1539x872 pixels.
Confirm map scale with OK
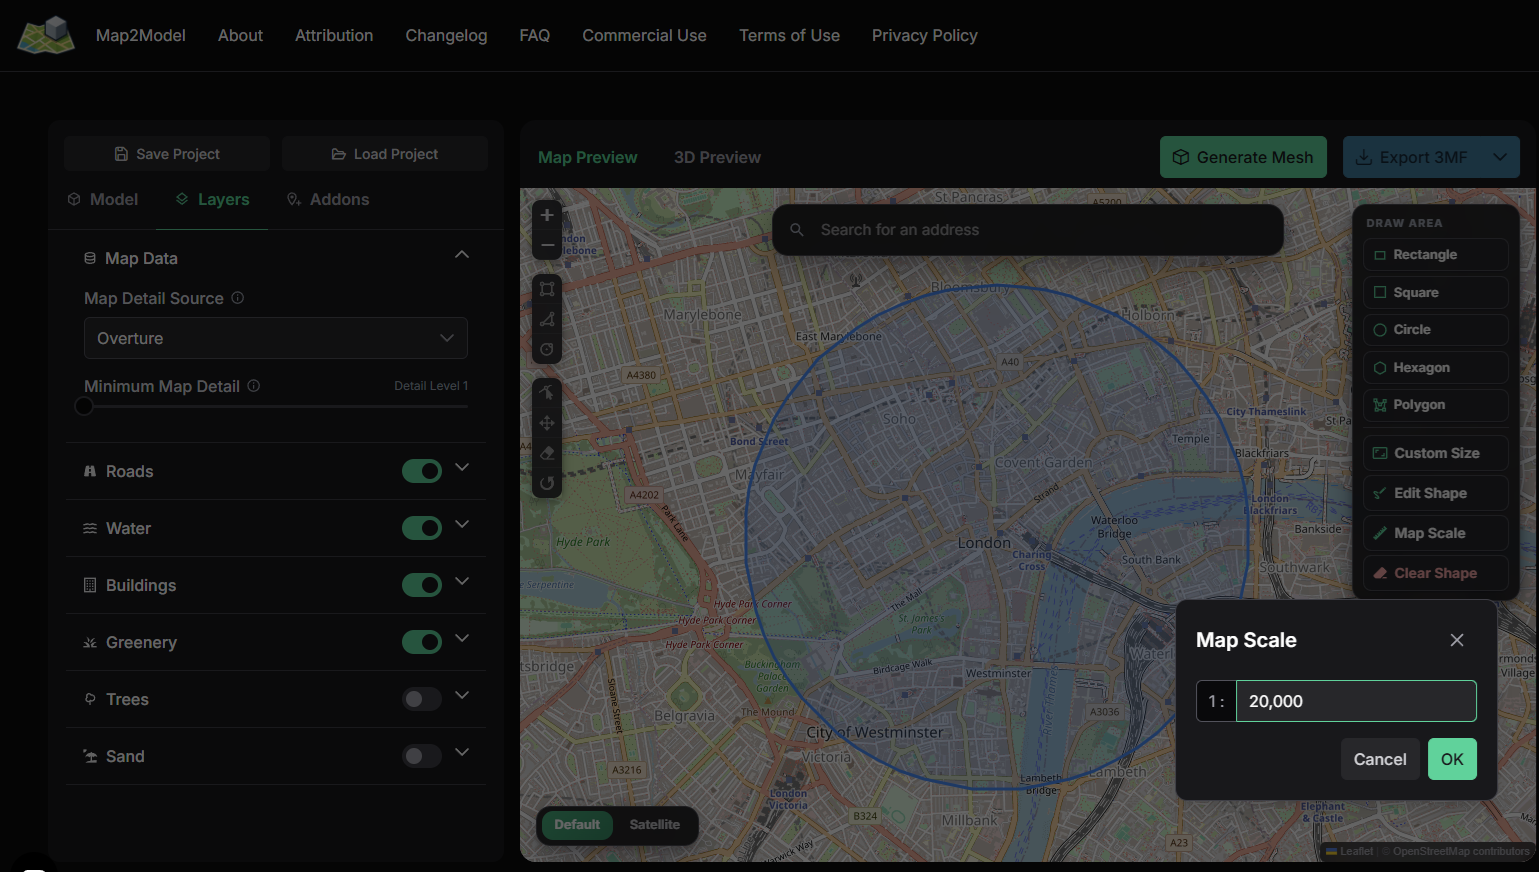point(1452,759)
